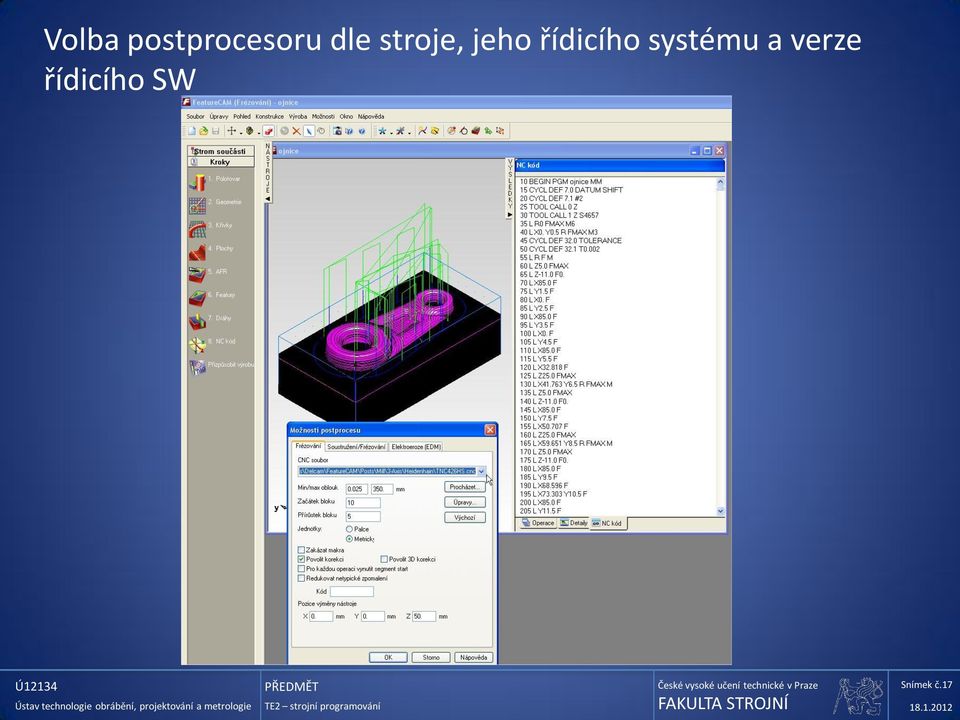Click the Z tool change position field

[x=424, y=617]
